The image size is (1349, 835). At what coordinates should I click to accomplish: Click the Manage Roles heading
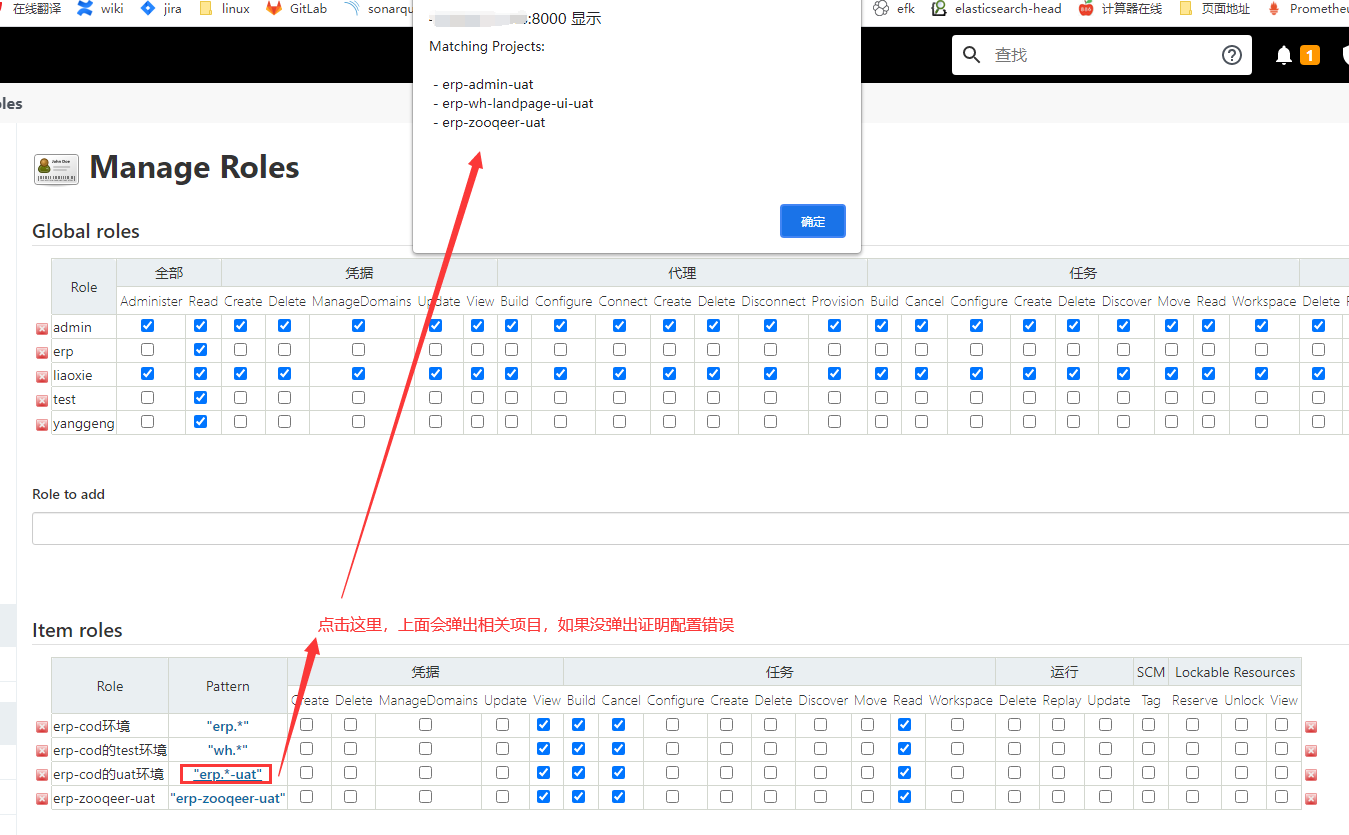pyautogui.click(x=195, y=167)
